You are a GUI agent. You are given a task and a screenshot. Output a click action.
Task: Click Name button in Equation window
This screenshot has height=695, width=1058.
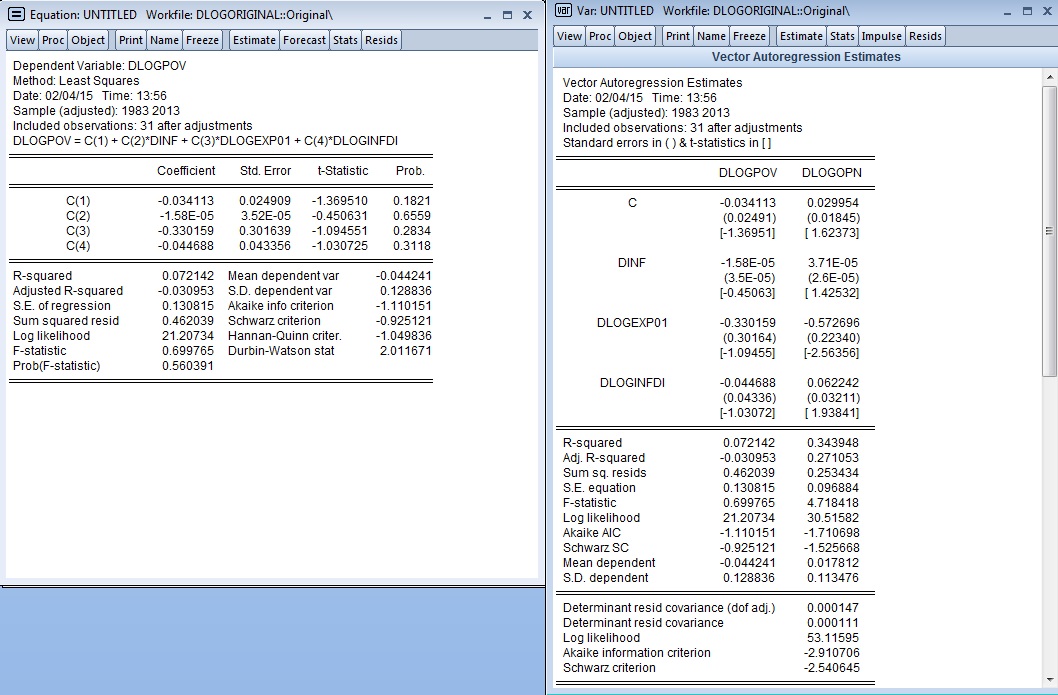[165, 40]
